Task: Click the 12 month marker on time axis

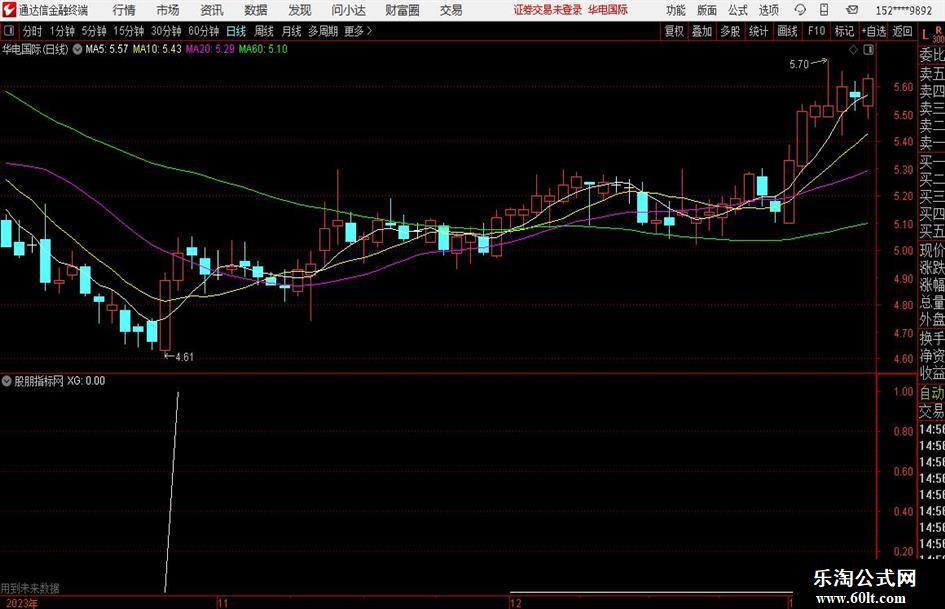Action: pyautogui.click(x=515, y=603)
